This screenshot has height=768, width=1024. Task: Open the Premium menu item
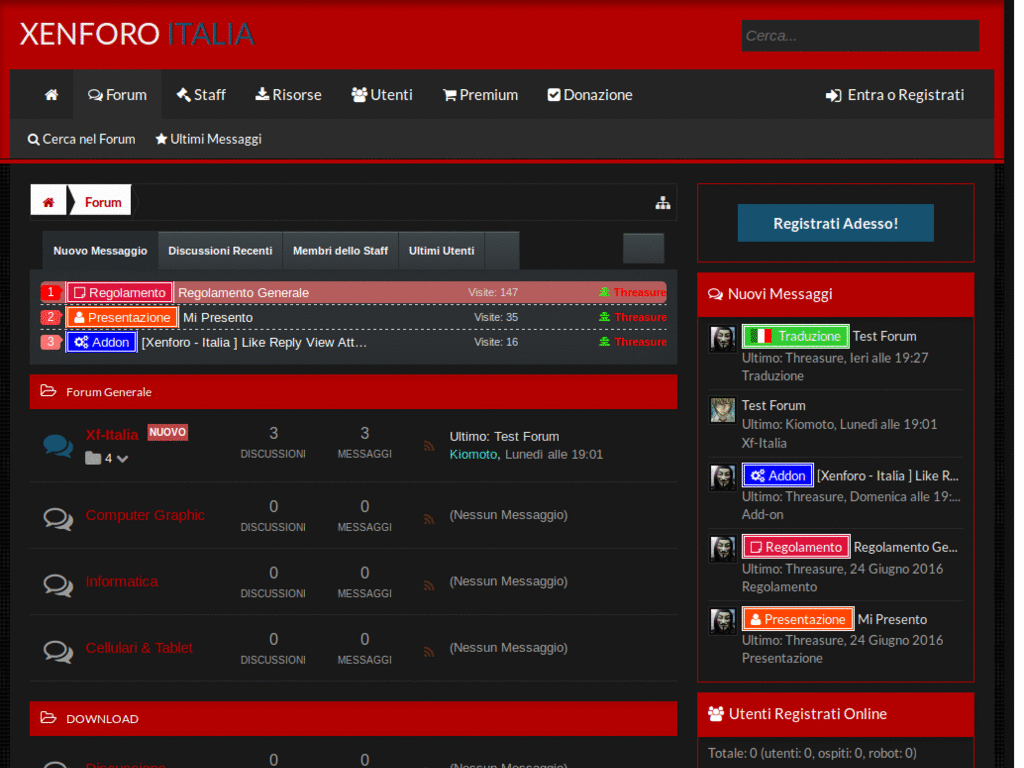tap(479, 94)
